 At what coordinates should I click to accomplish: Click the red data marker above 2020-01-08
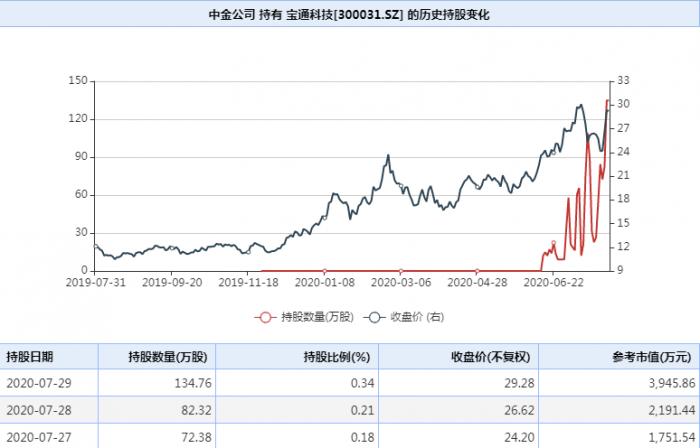coord(325,271)
